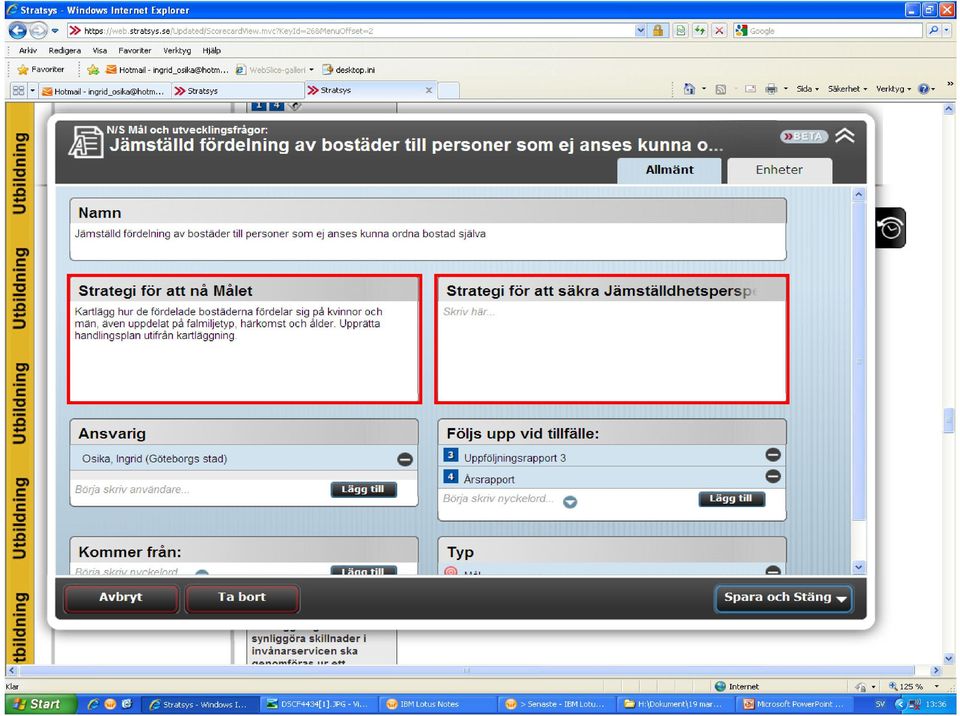Open the Visa menu

(100, 50)
